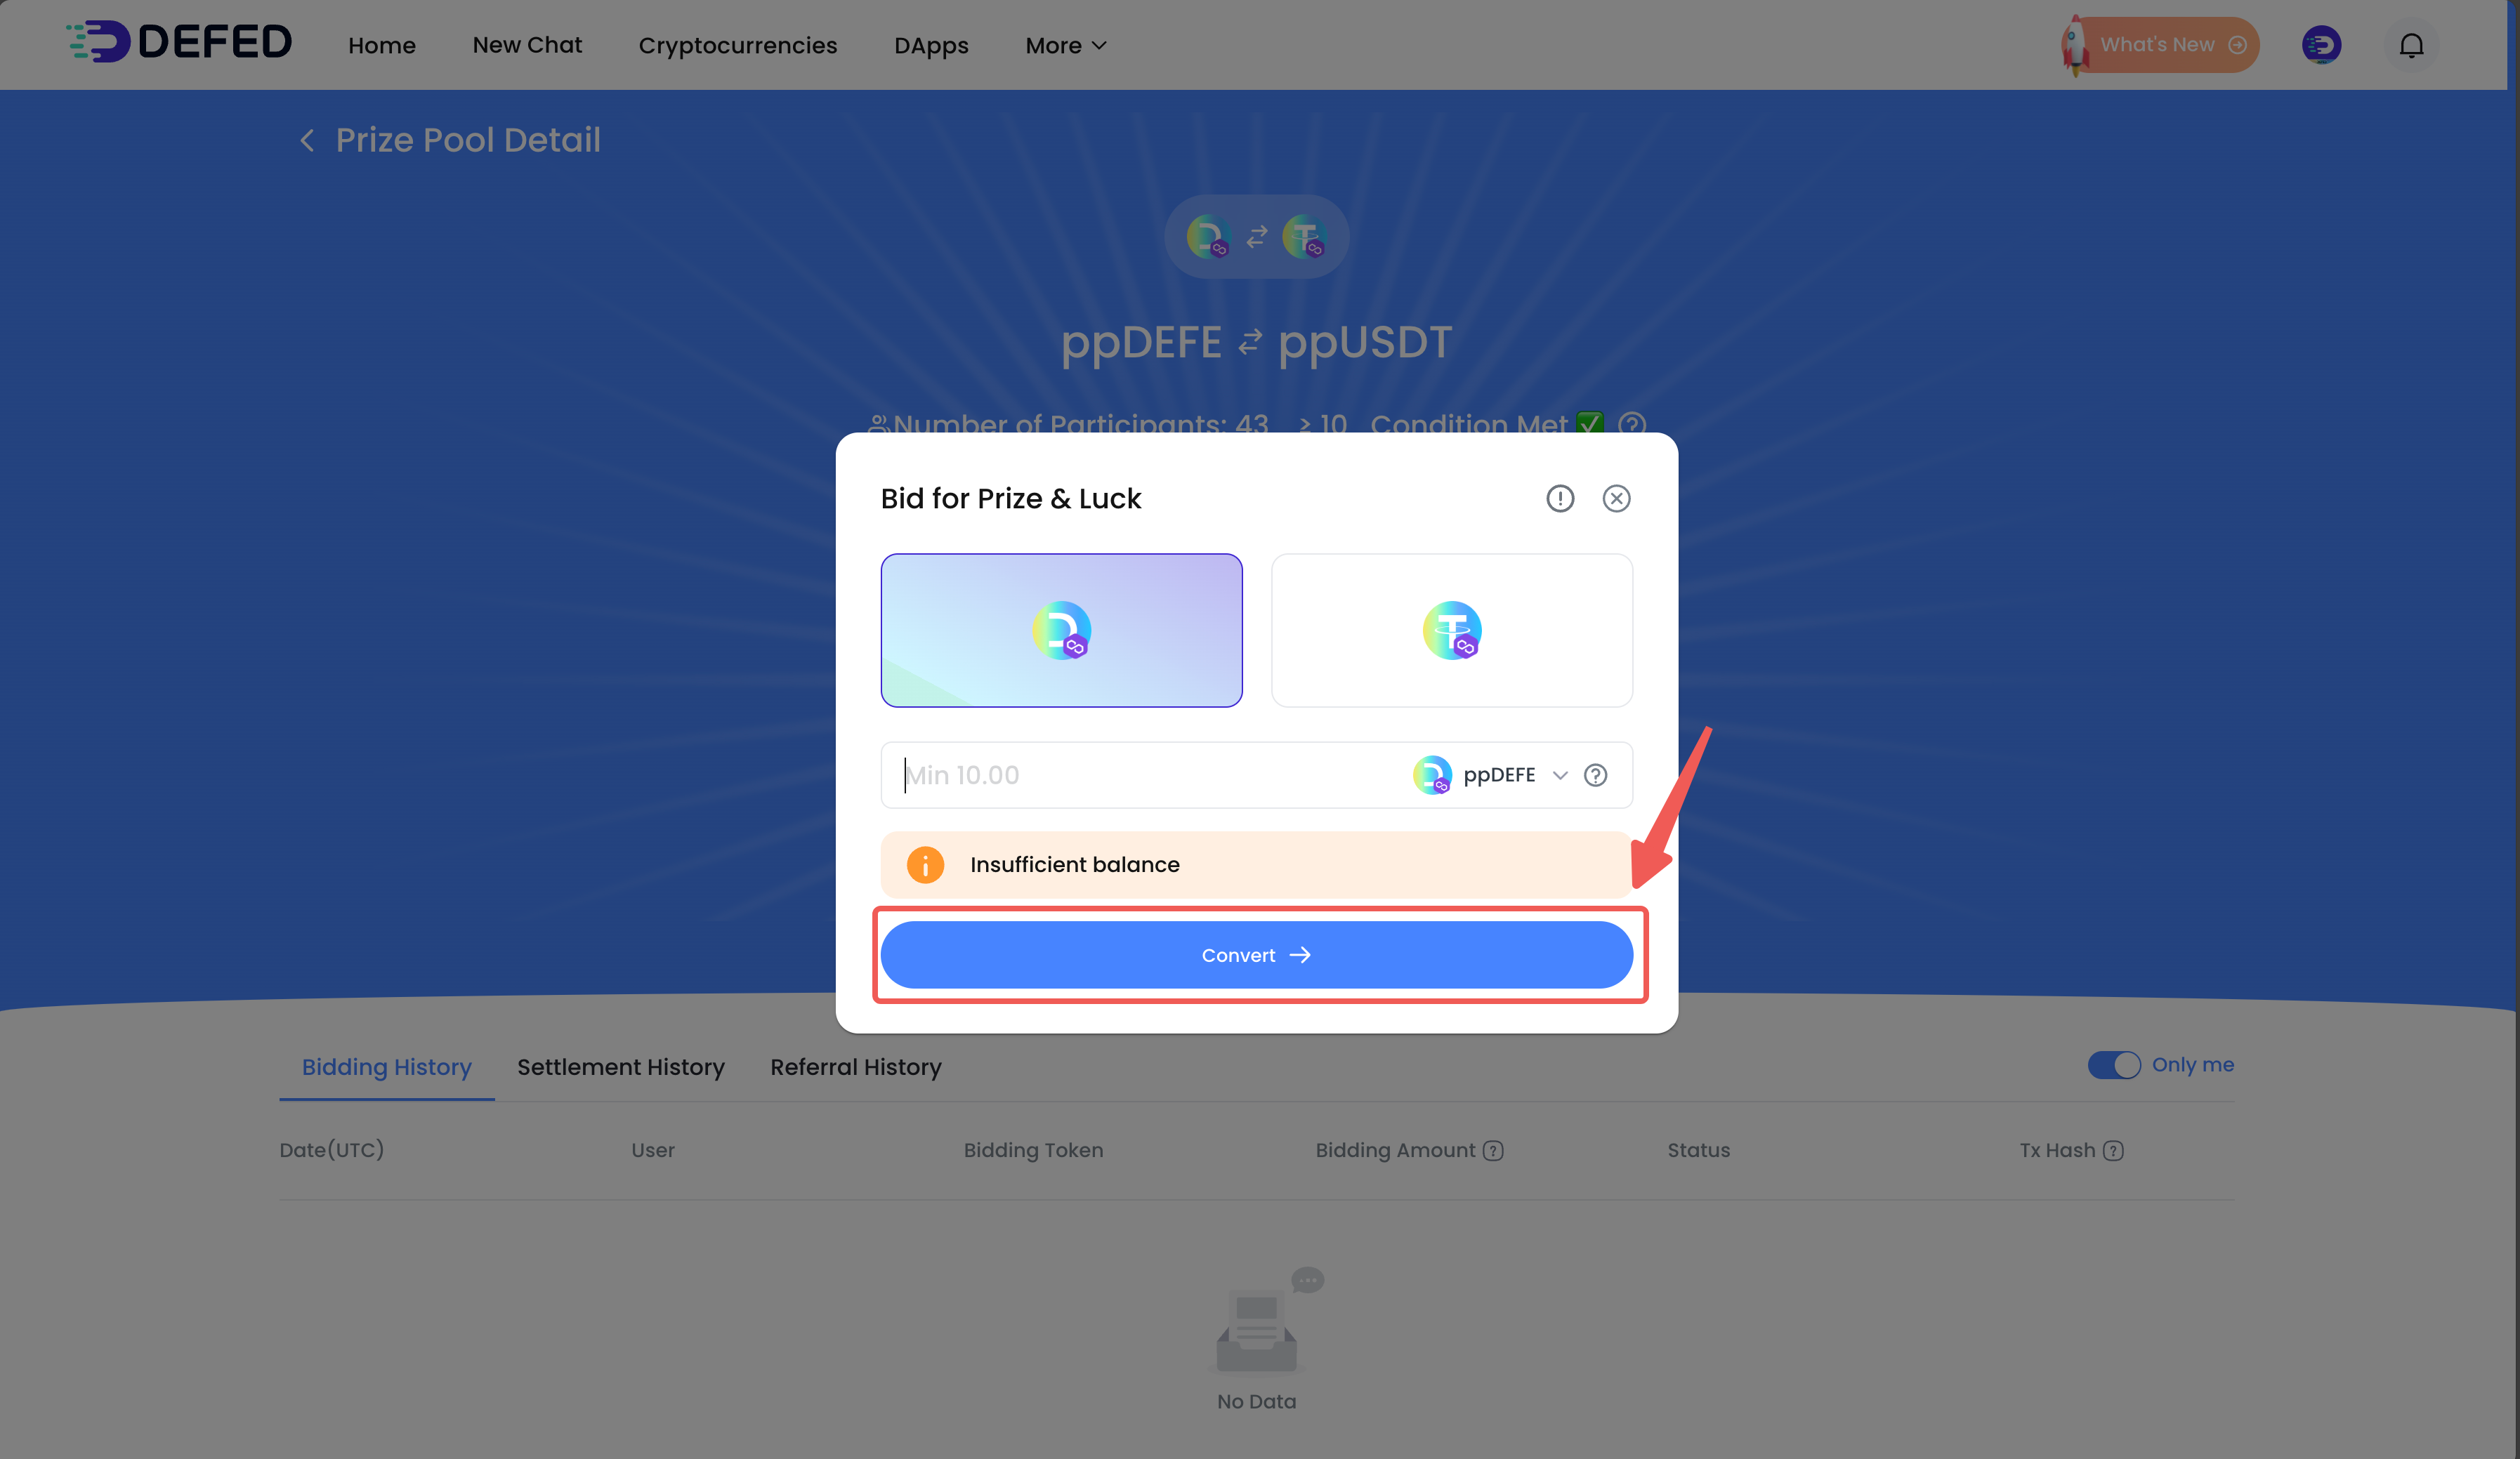This screenshot has width=2520, height=1459.
Task: Expand the ppDEFE token dropdown
Action: (1489, 775)
